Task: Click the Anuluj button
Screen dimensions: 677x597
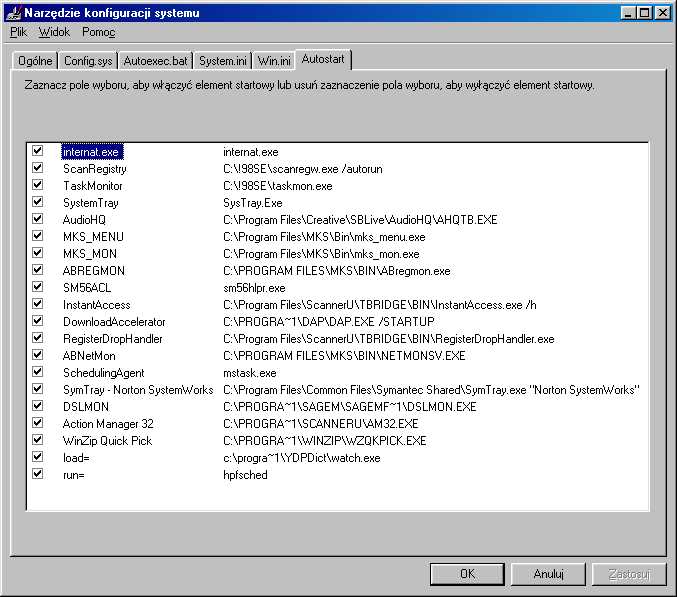Action: pos(548,574)
